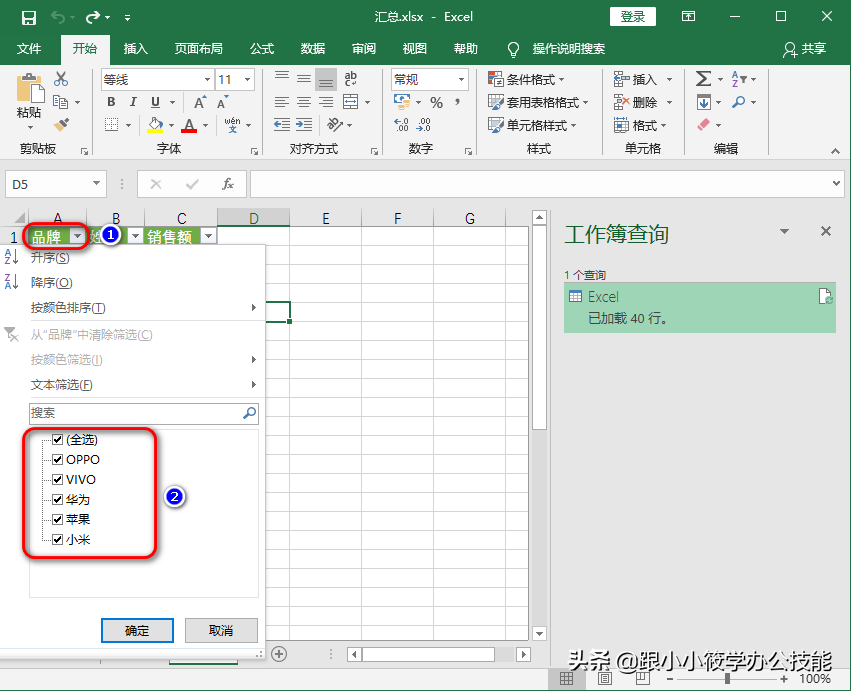Click the font color red A swatch
851x691 pixels.
(188, 126)
